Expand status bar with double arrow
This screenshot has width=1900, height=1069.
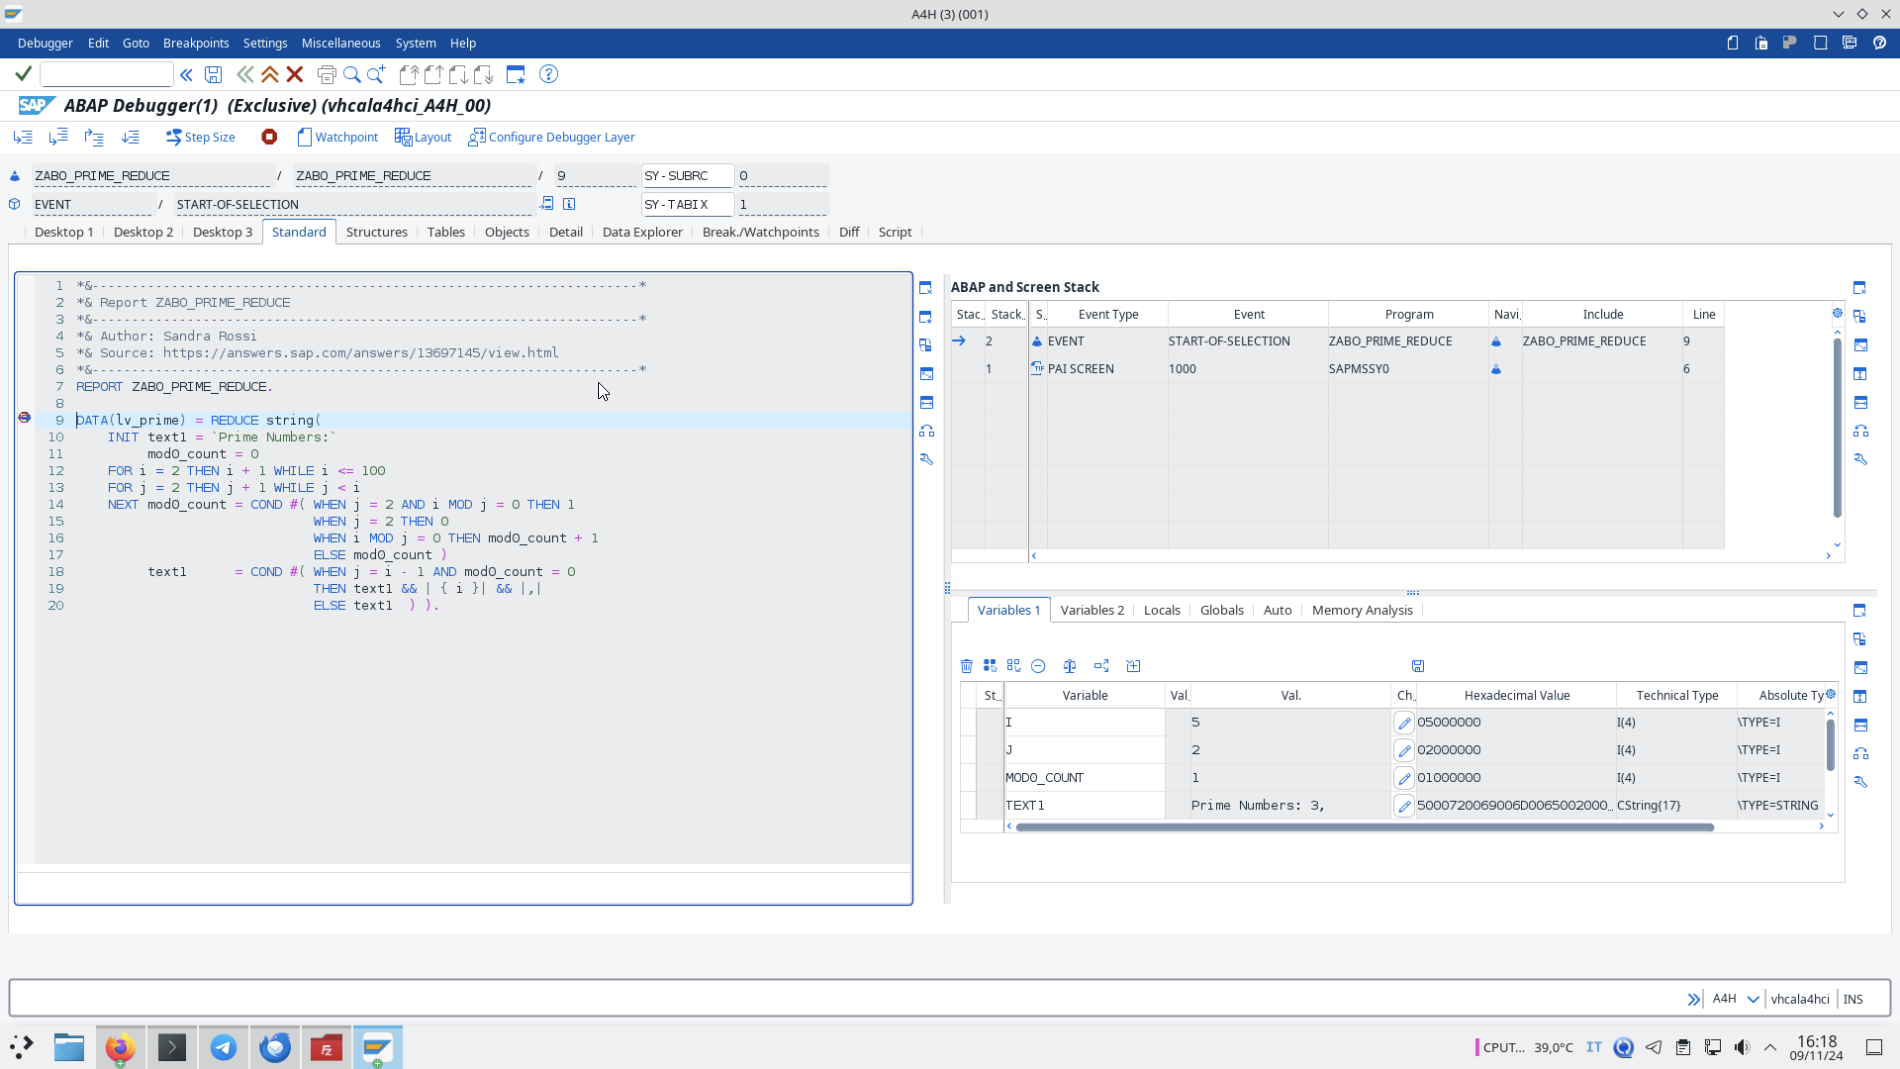pyautogui.click(x=1694, y=999)
